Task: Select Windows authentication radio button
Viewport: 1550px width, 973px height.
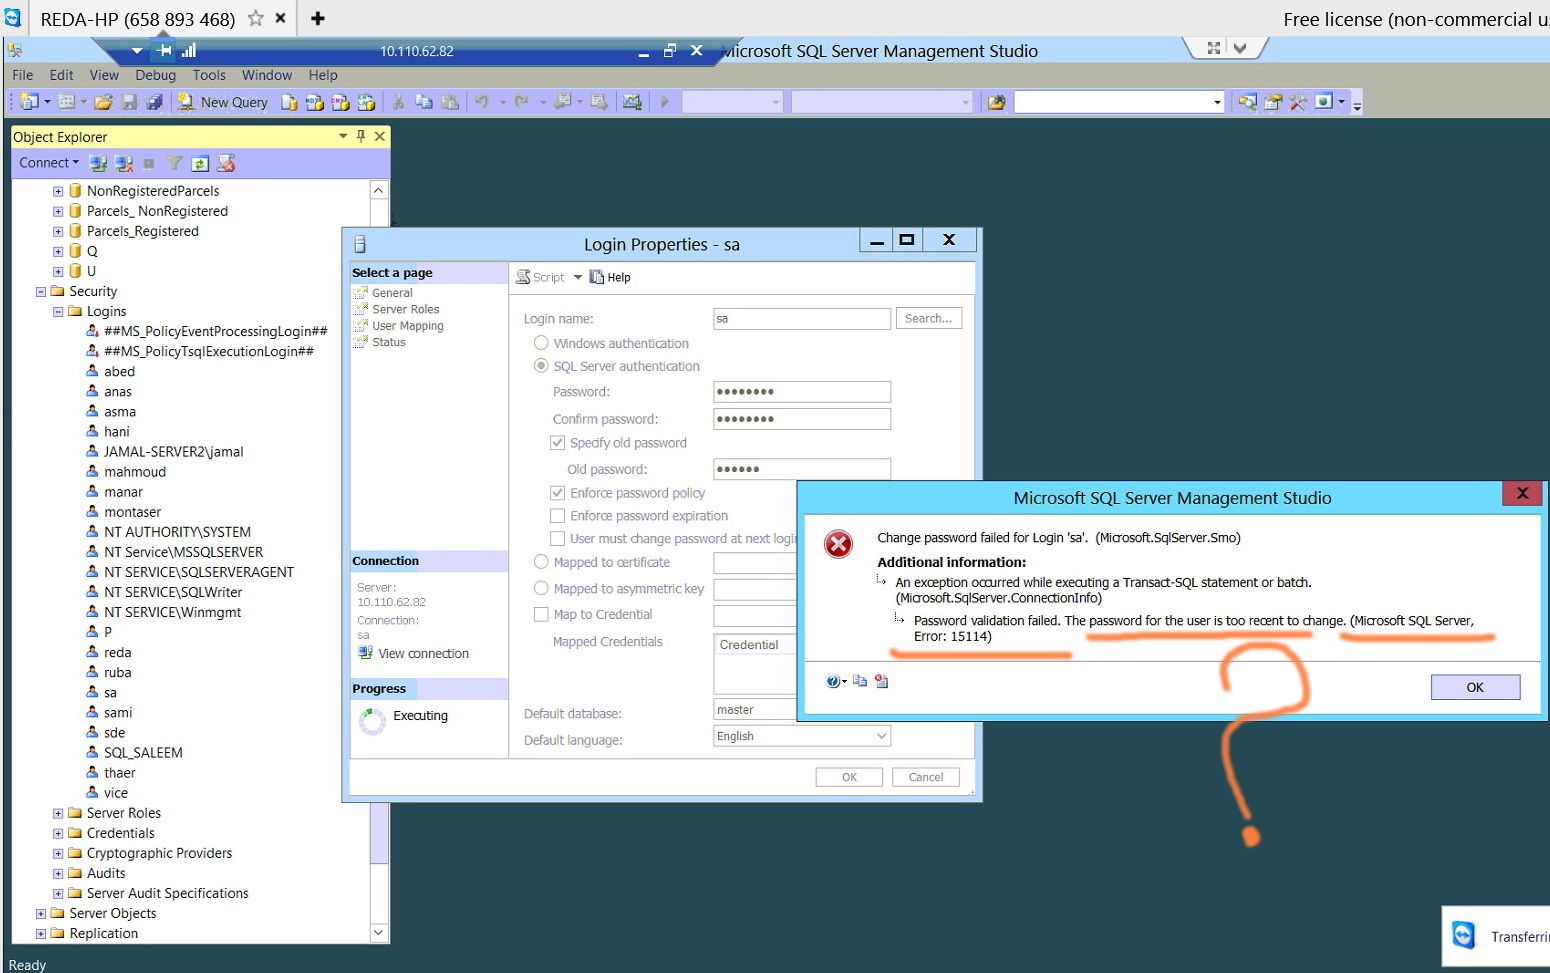Action: (541, 343)
